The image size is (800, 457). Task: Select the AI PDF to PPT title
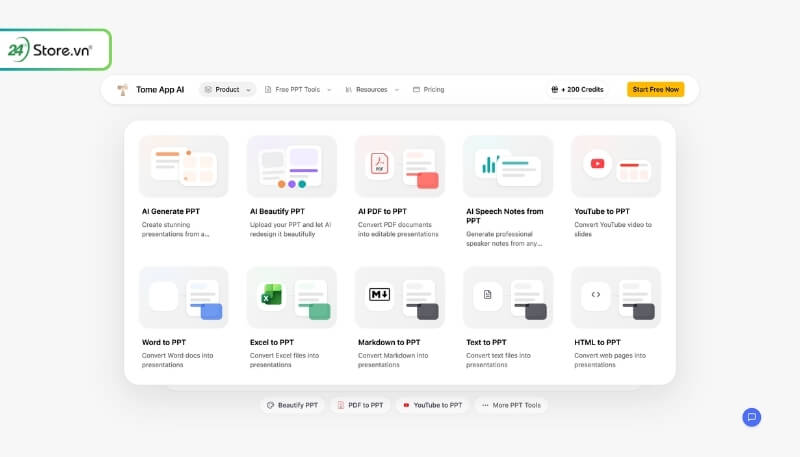pyautogui.click(x=382, y=211)
